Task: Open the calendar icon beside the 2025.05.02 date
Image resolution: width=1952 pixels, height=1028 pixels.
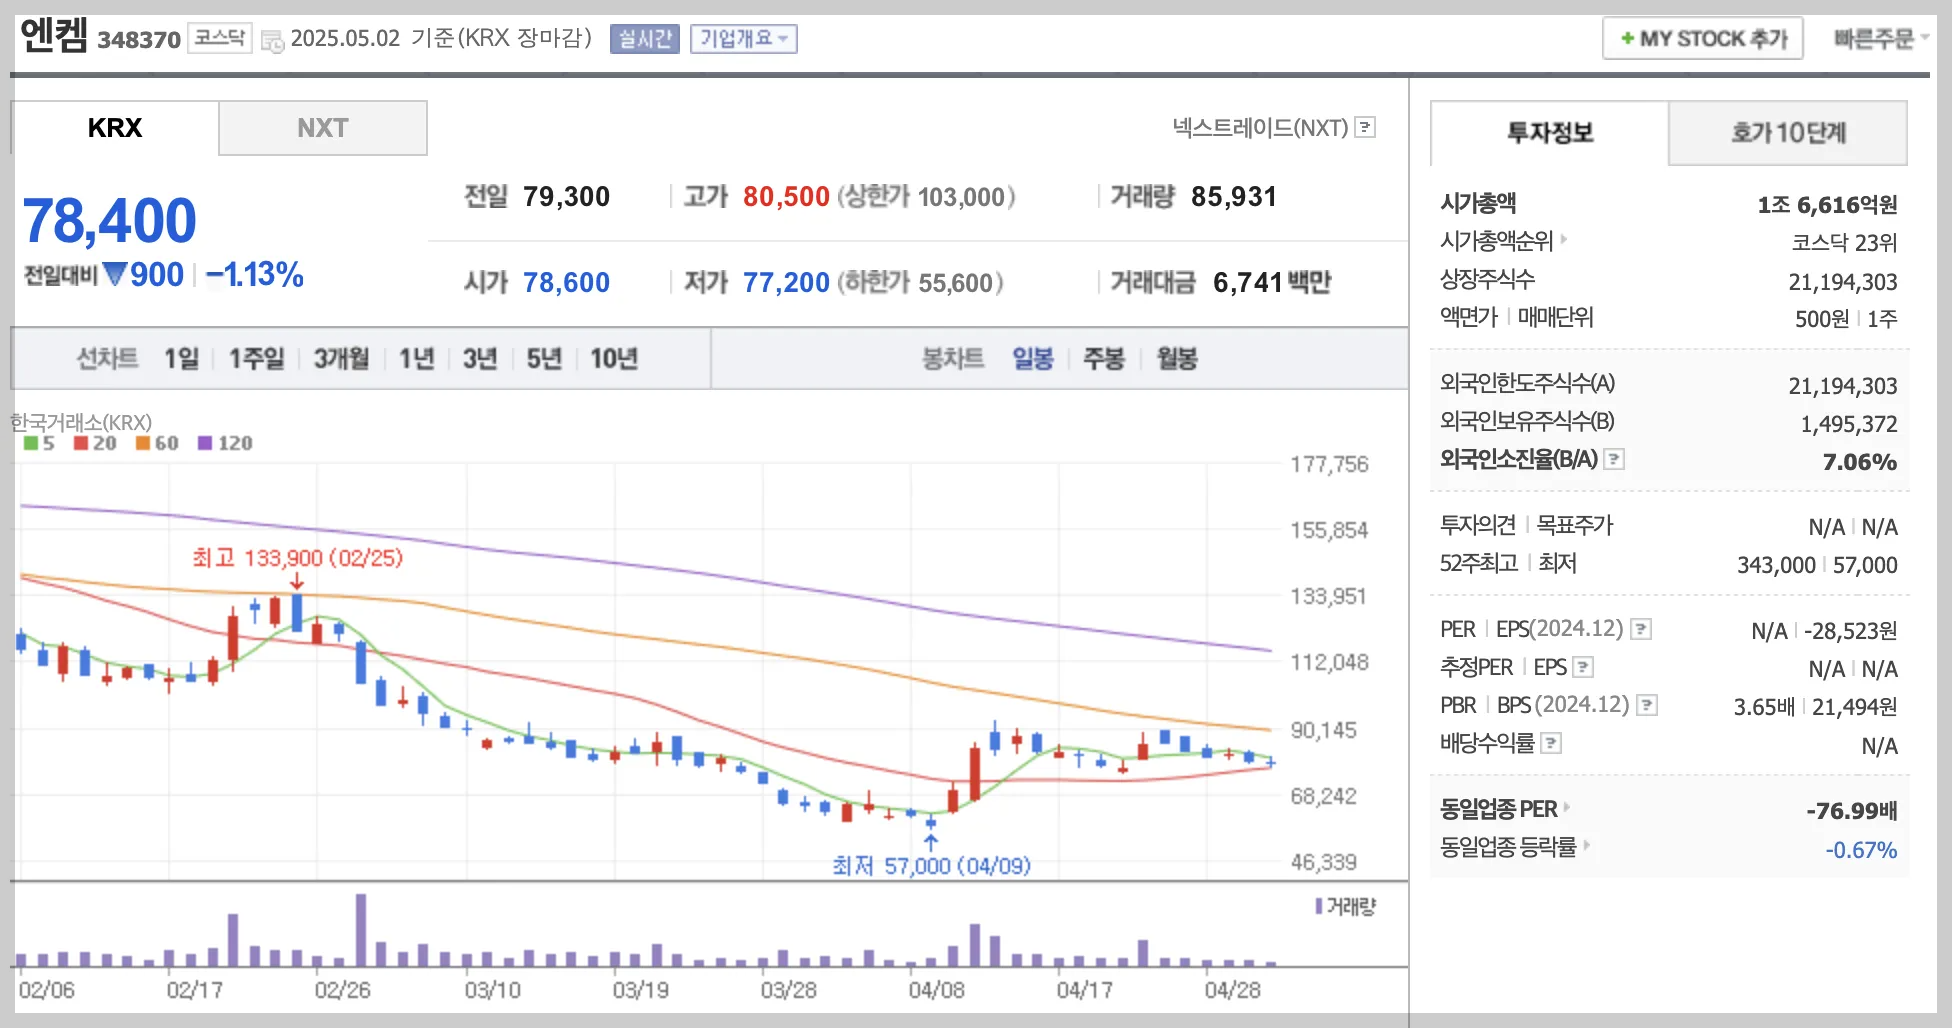Action: [x=272, y=41]
